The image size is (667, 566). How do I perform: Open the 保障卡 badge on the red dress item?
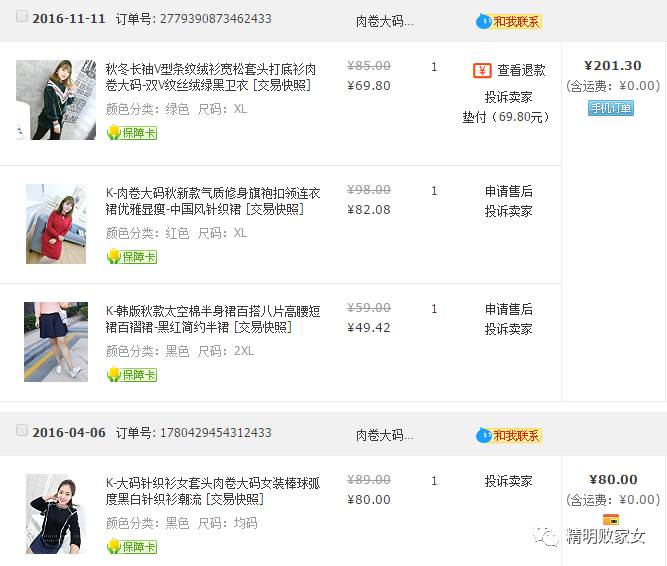131,256
